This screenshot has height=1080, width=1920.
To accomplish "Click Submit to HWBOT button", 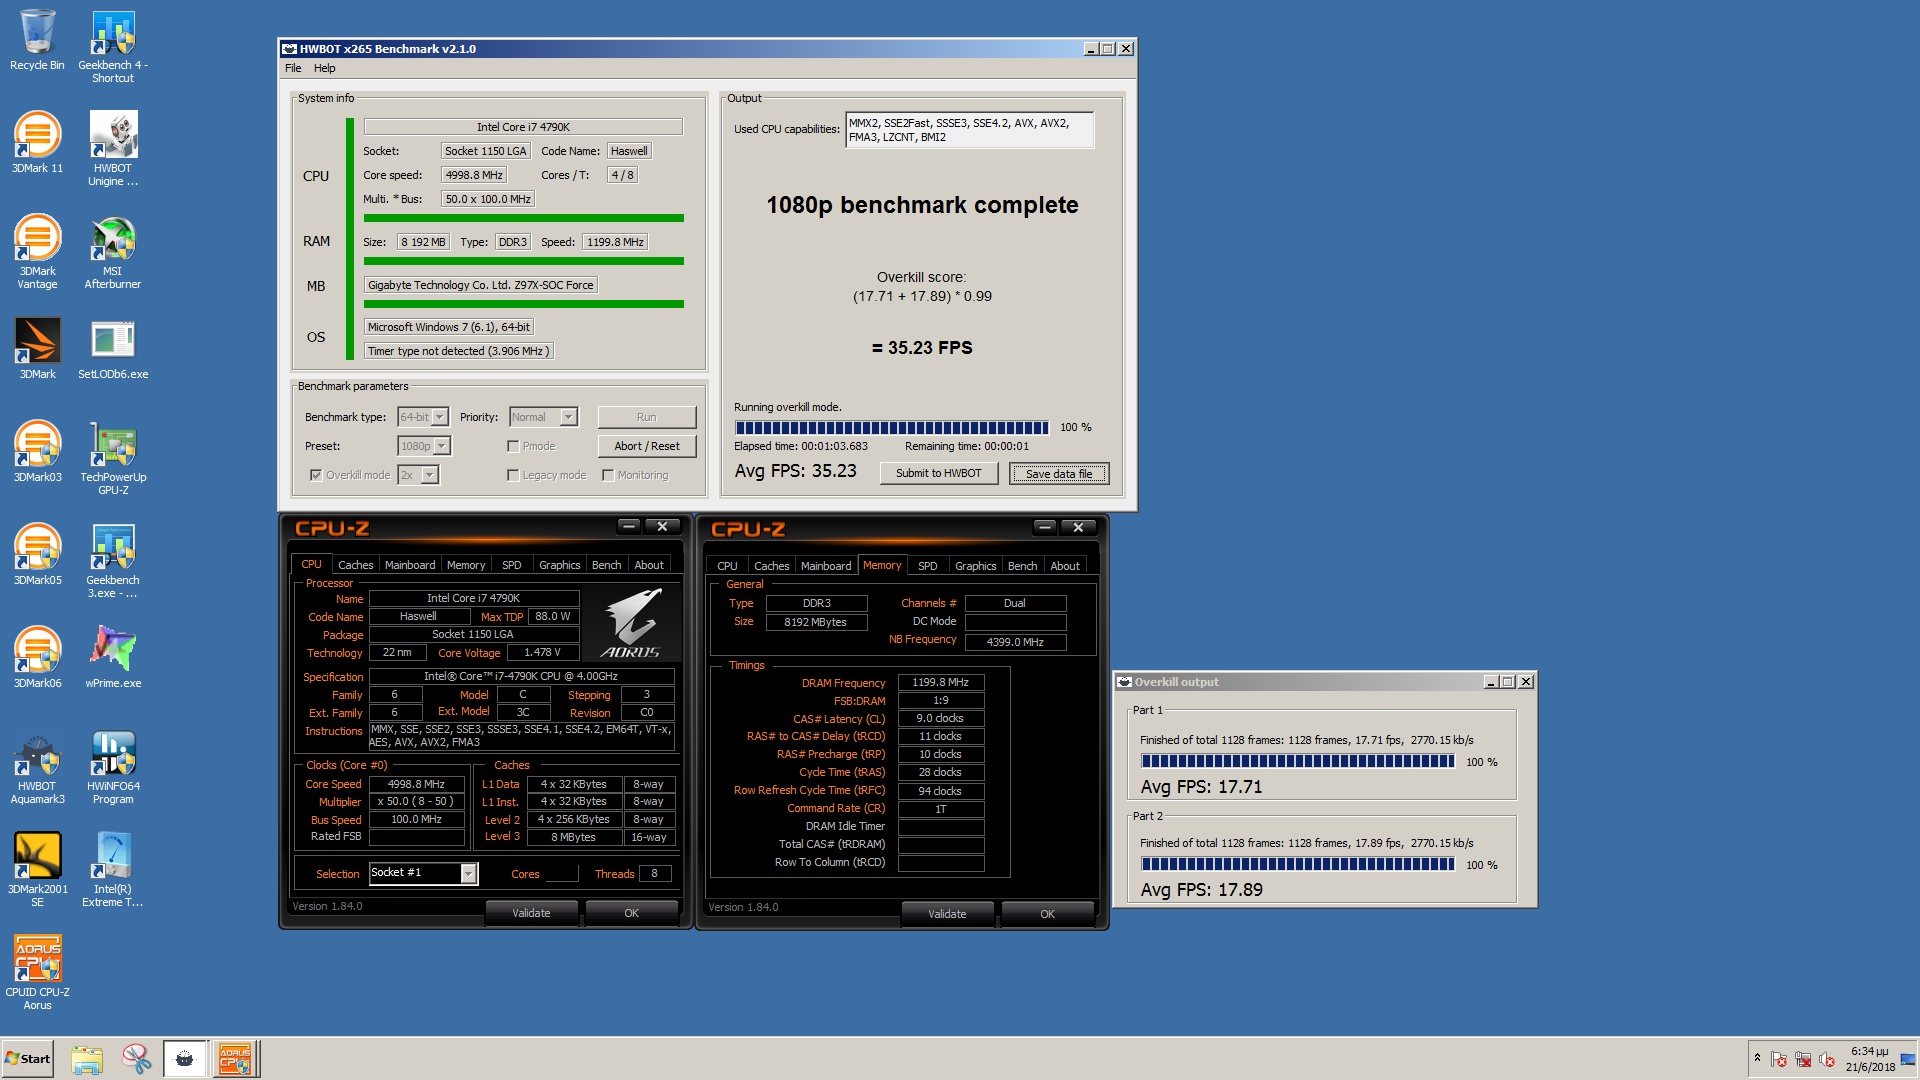I will click(x=939, y=473).
